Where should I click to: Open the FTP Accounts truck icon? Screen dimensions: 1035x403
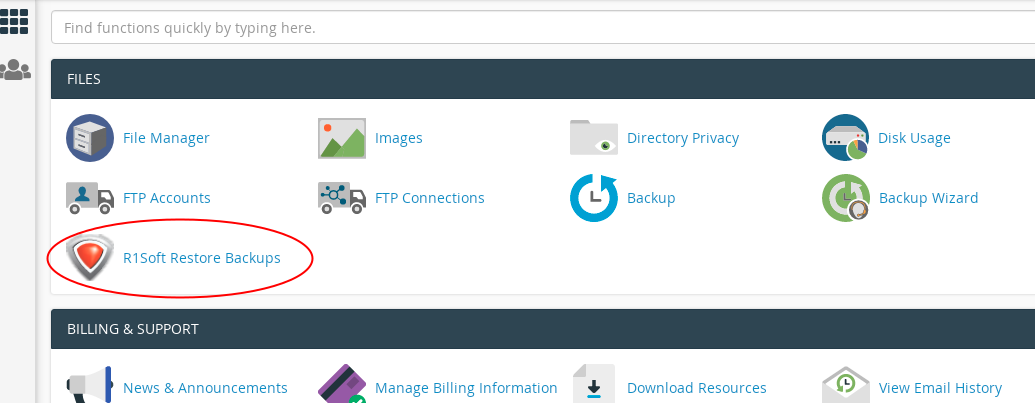[x=90, y=198]
